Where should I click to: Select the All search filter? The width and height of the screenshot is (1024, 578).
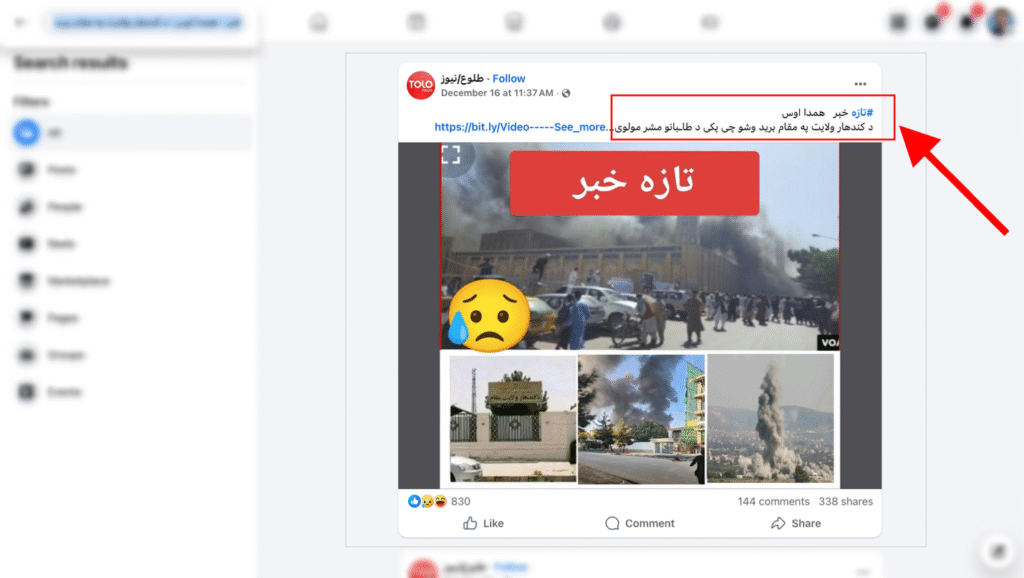[x=132, y=133]
